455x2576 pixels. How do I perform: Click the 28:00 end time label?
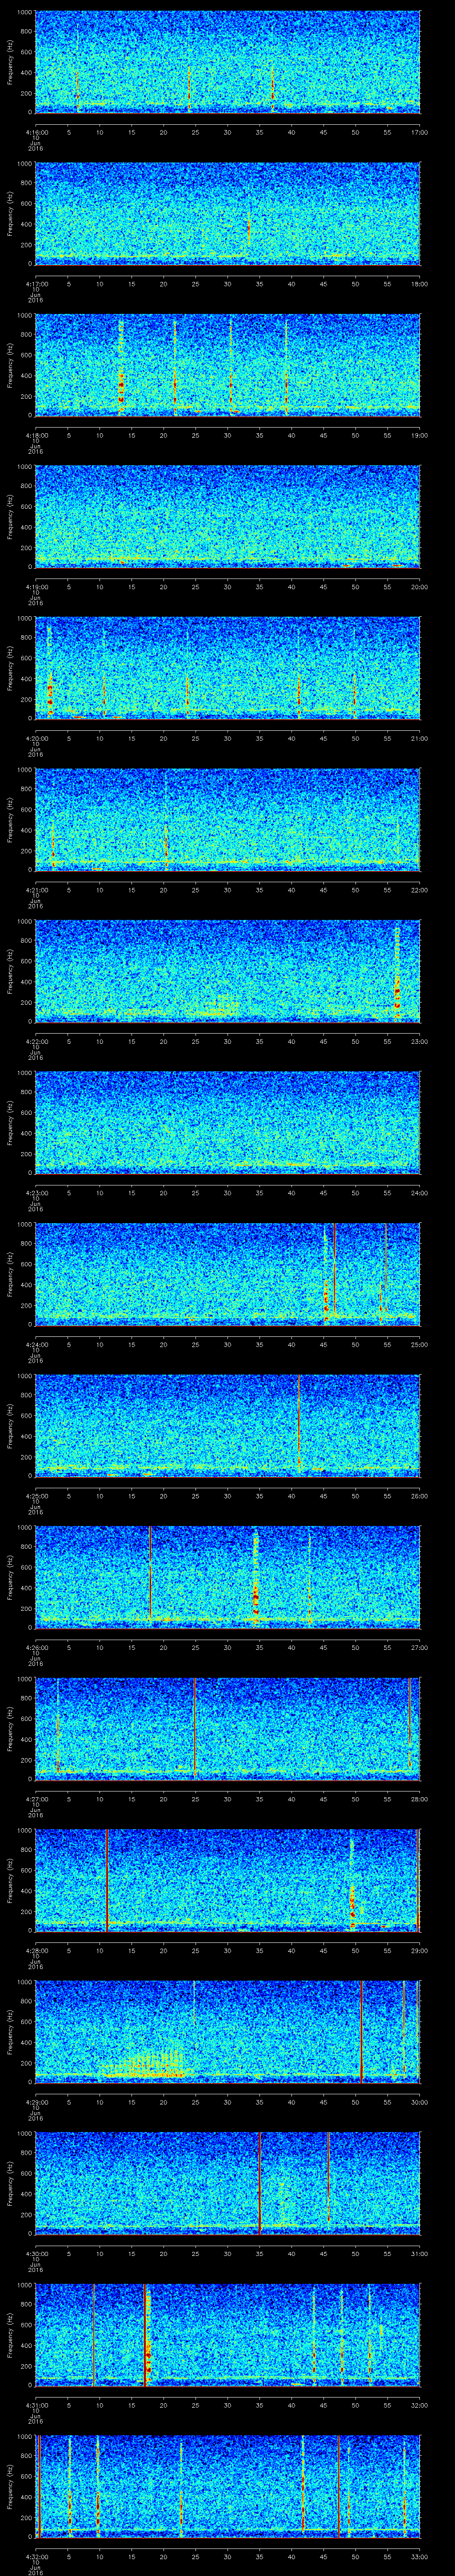[419, 1798]
